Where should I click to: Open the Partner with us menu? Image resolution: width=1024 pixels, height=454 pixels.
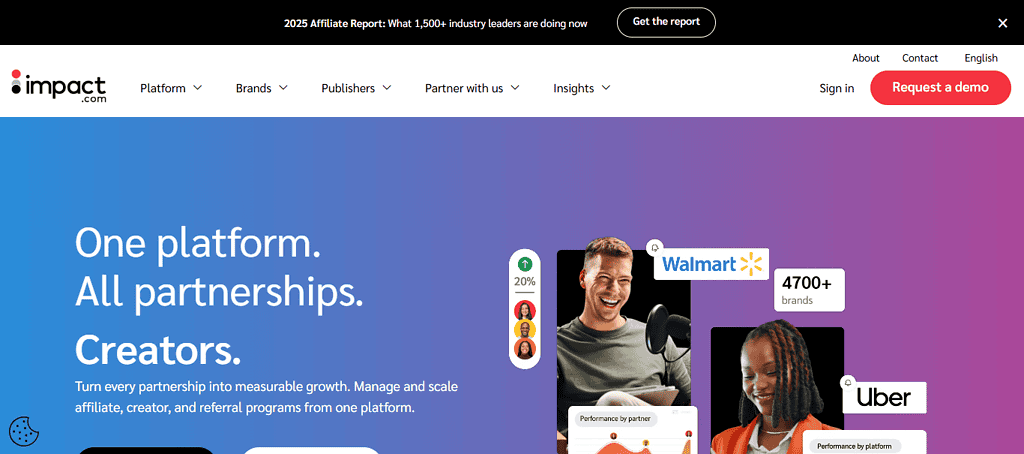(472, 88)
